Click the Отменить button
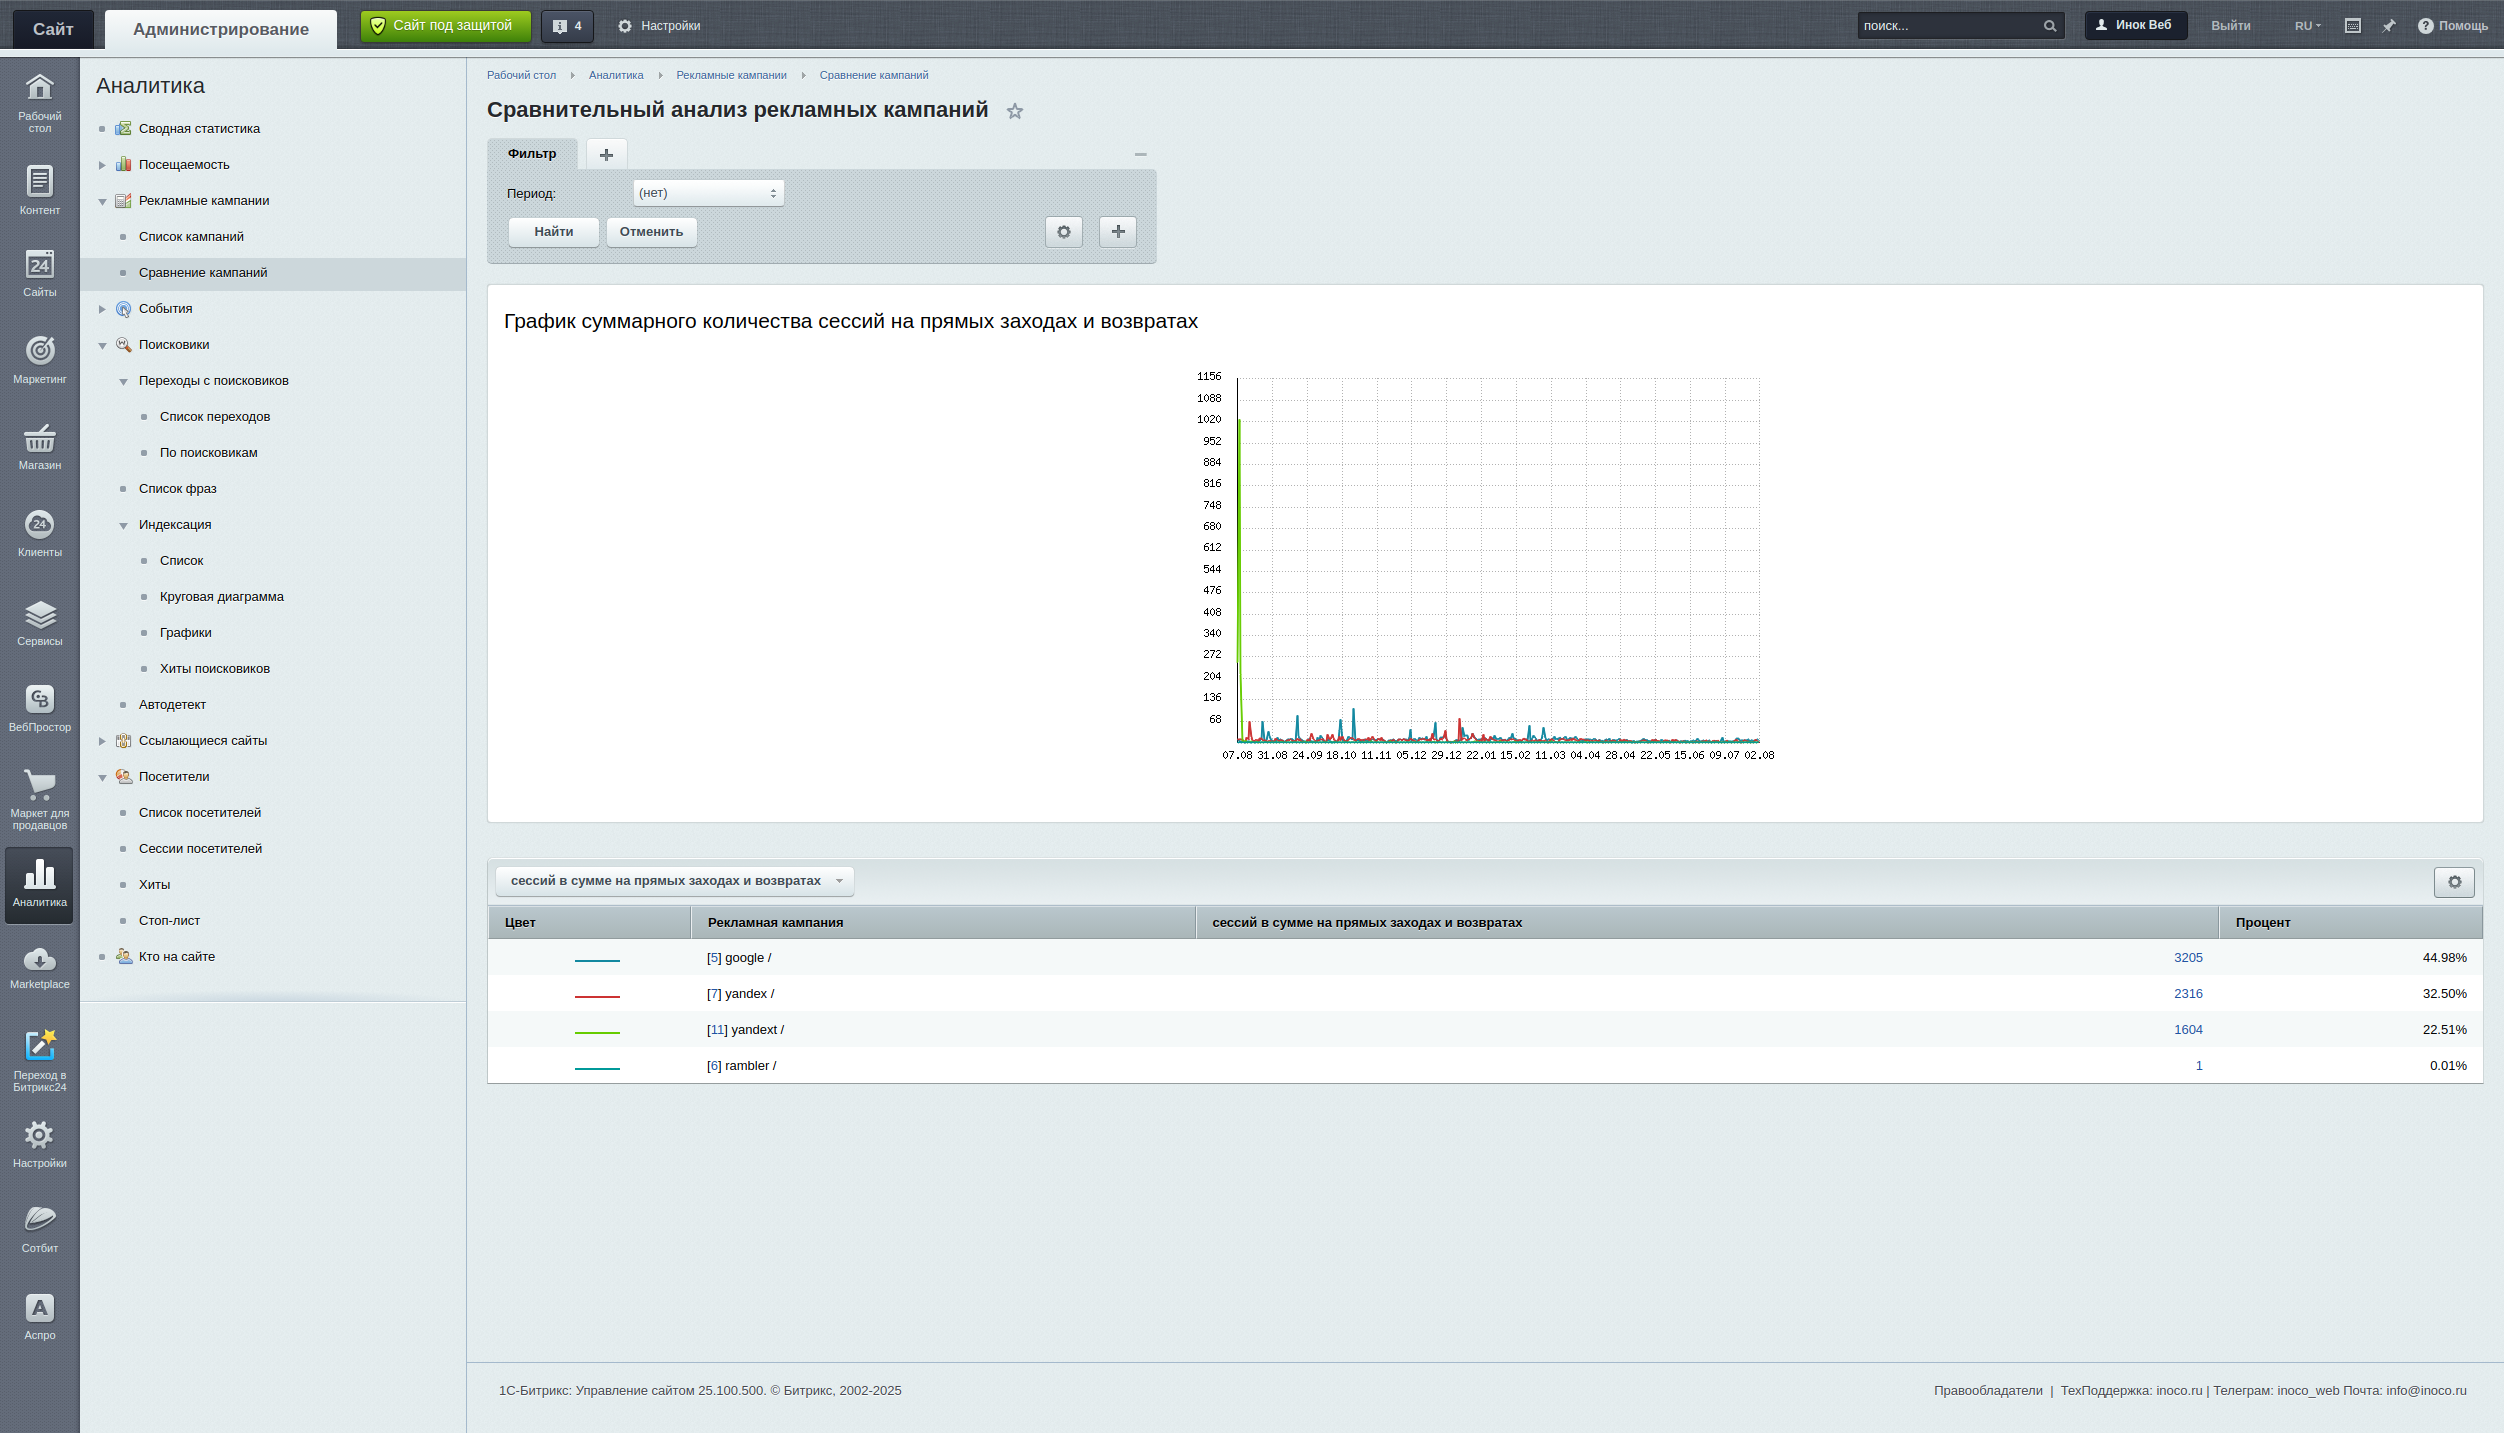2504x1433 pixels. click(x=651, y=232)
